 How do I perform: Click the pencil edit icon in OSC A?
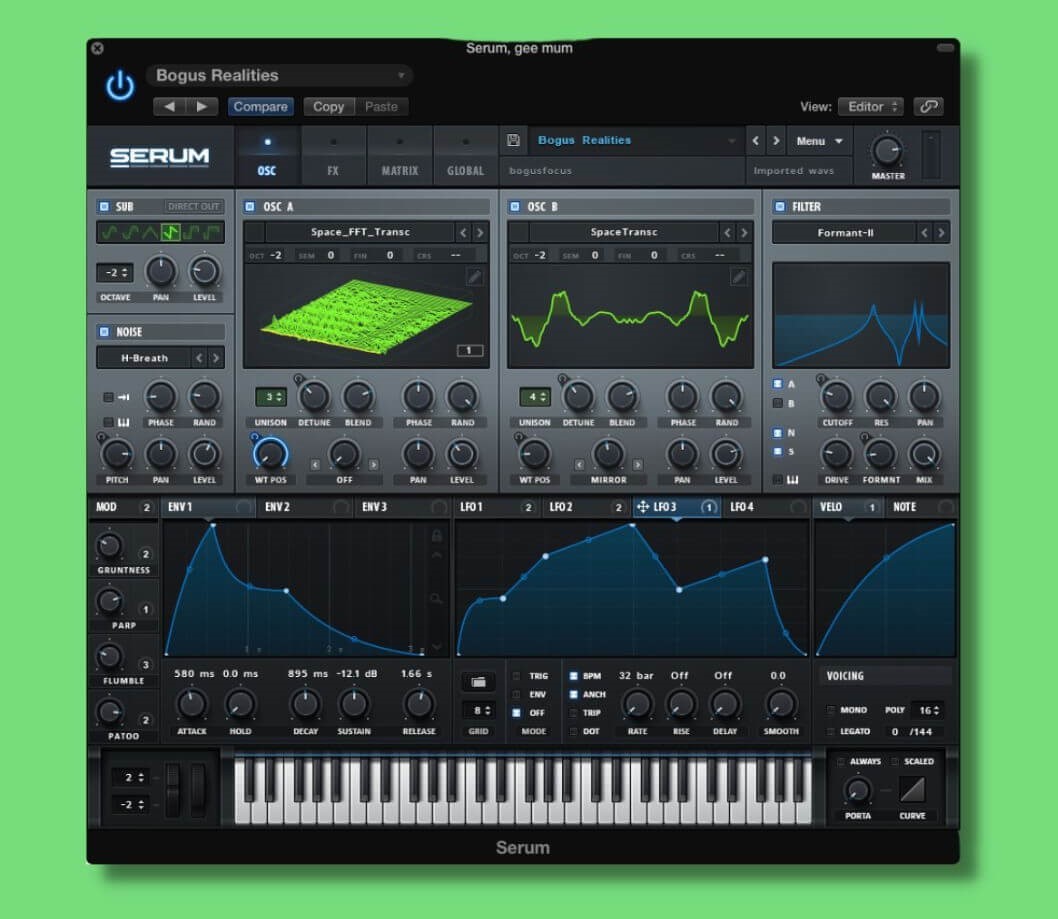tap(474, 277)
